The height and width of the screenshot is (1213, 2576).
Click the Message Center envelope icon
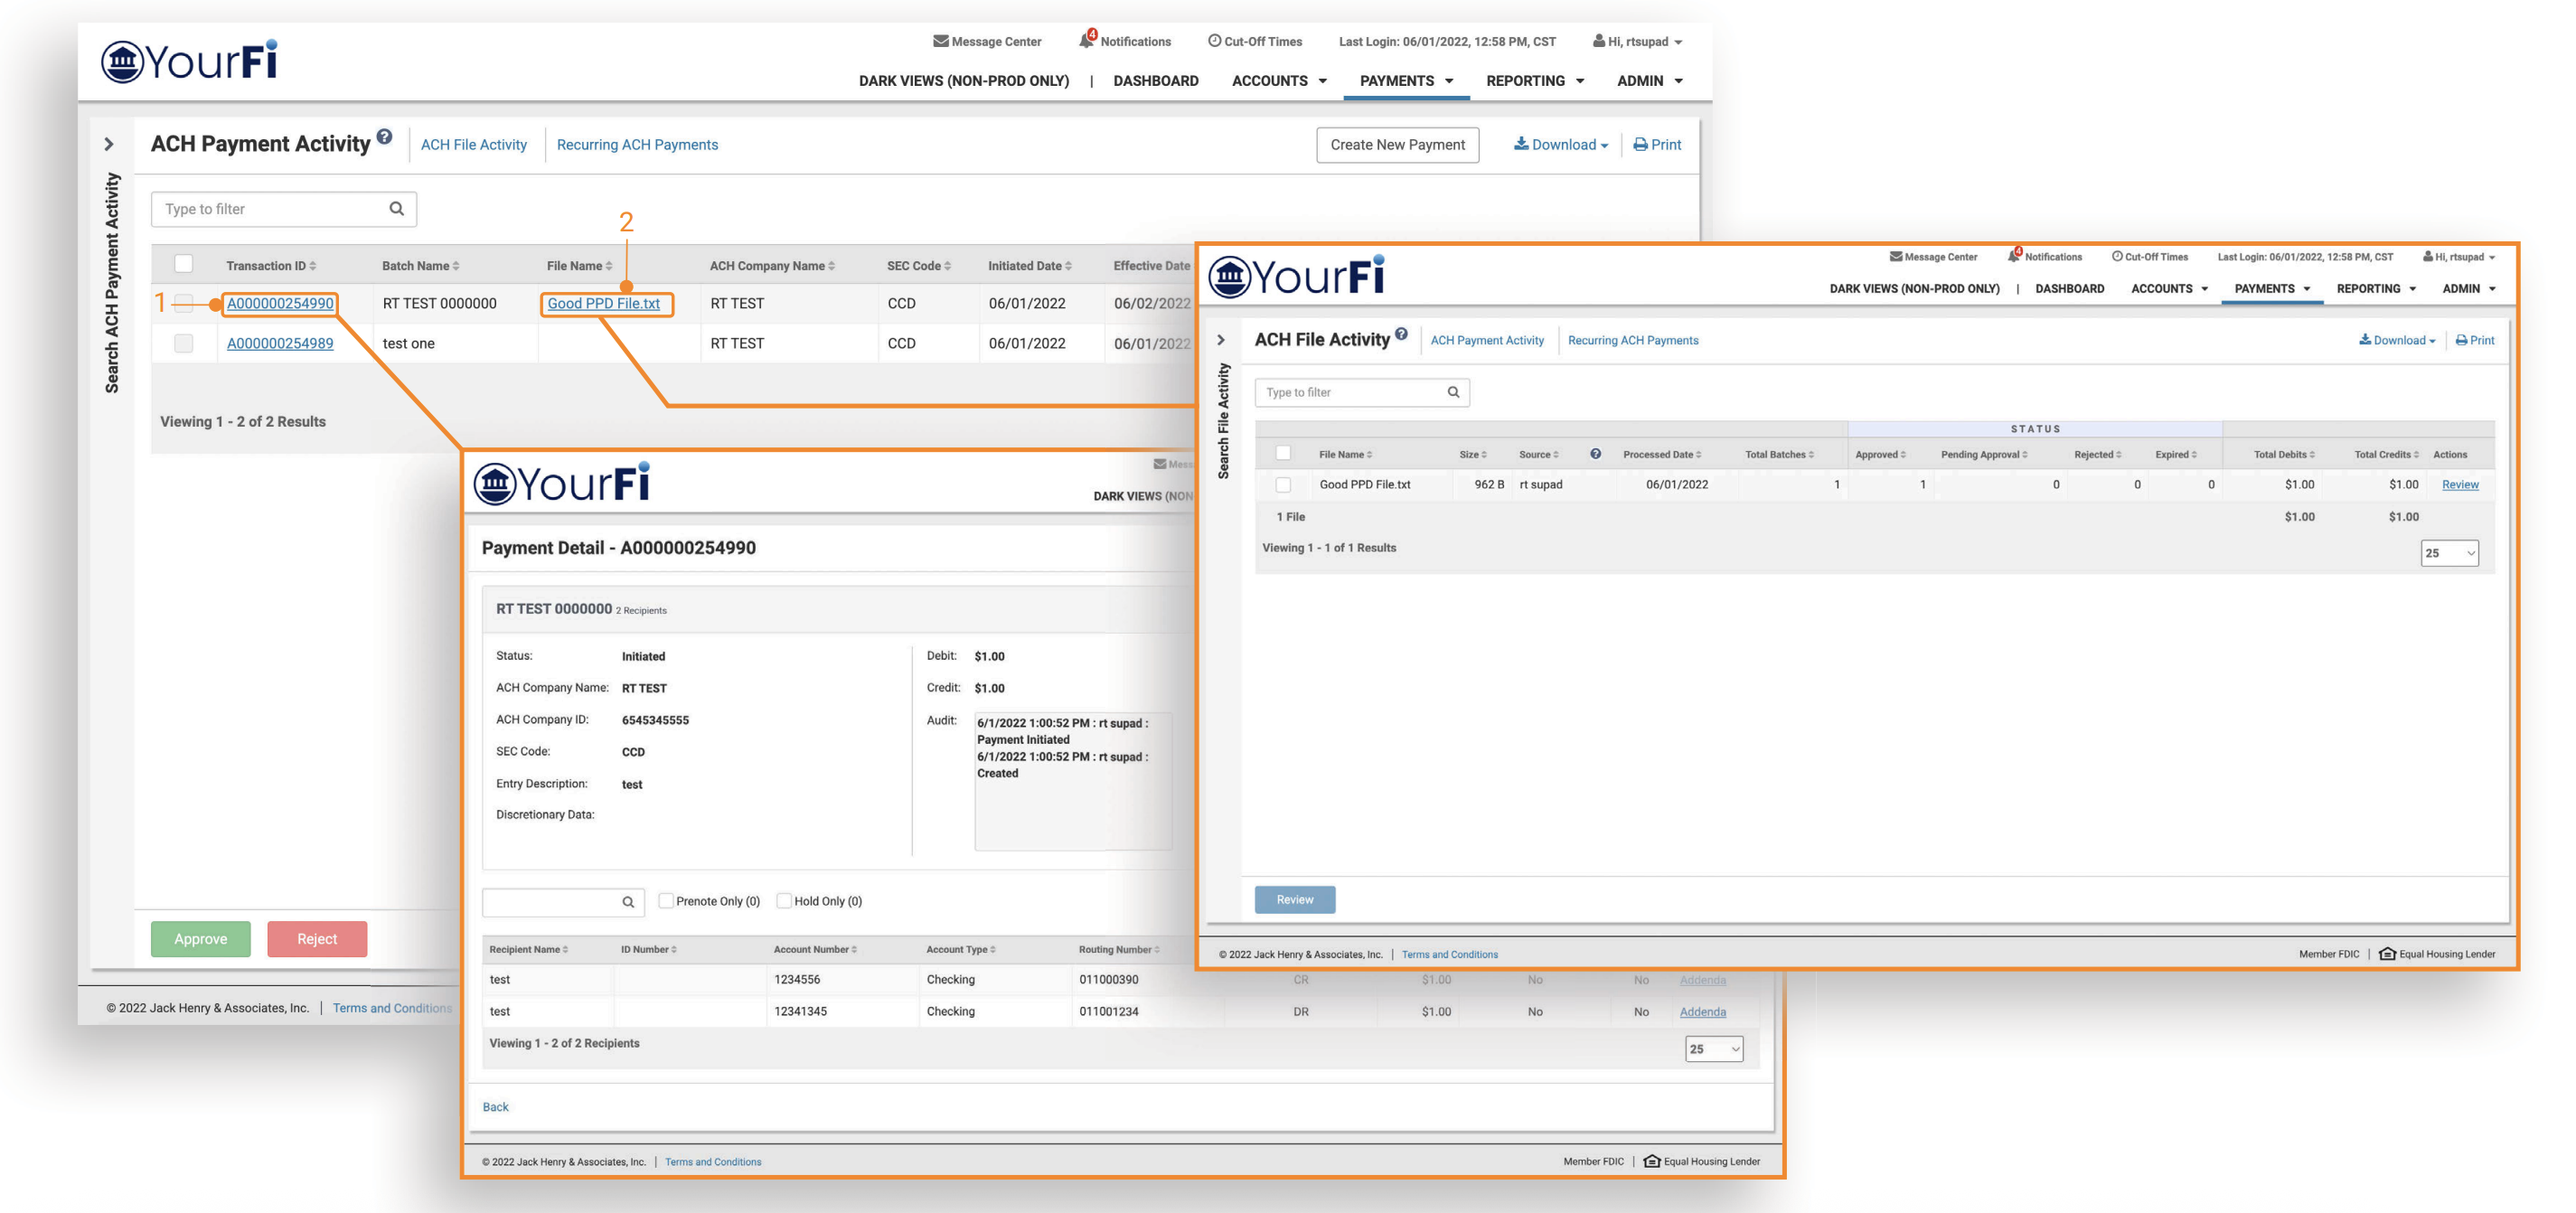coord(940,41)
